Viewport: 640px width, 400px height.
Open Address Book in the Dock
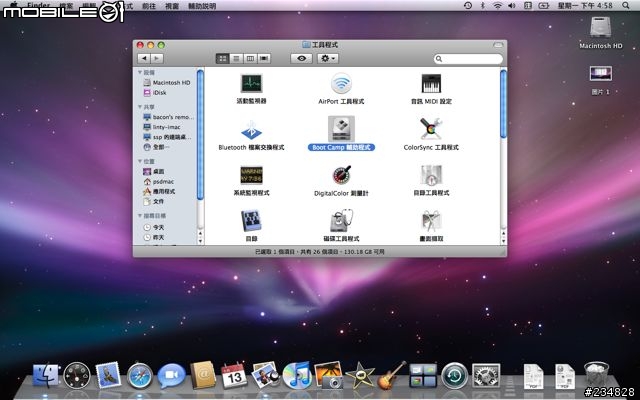tap(203, 375)
